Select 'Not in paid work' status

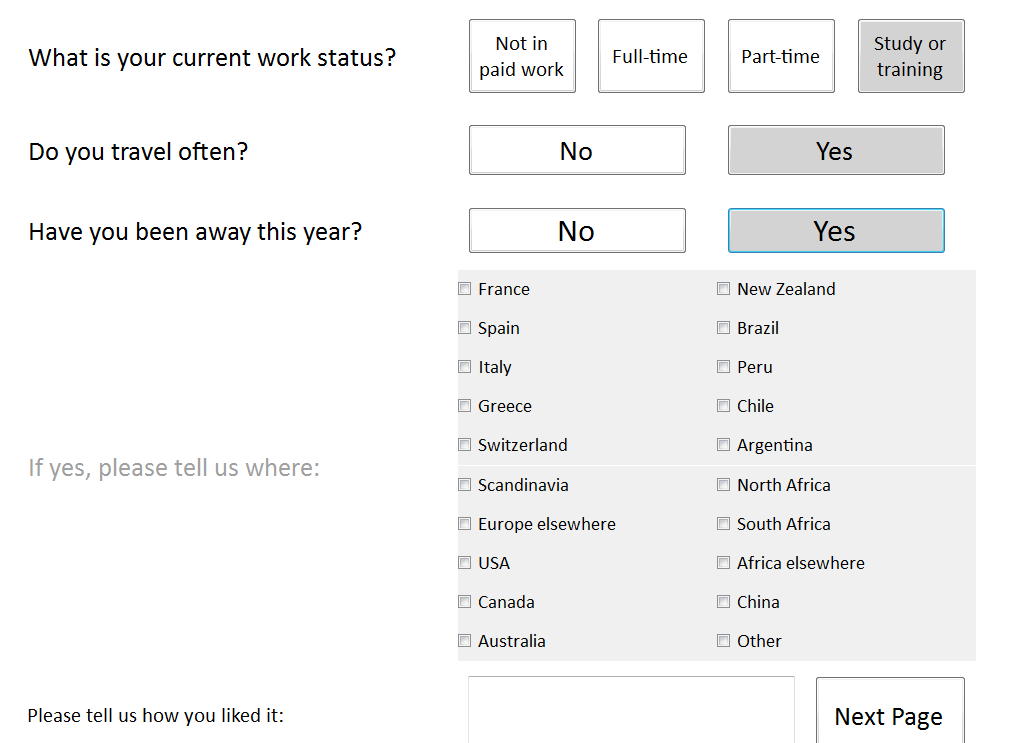click(x=522, y=56)
